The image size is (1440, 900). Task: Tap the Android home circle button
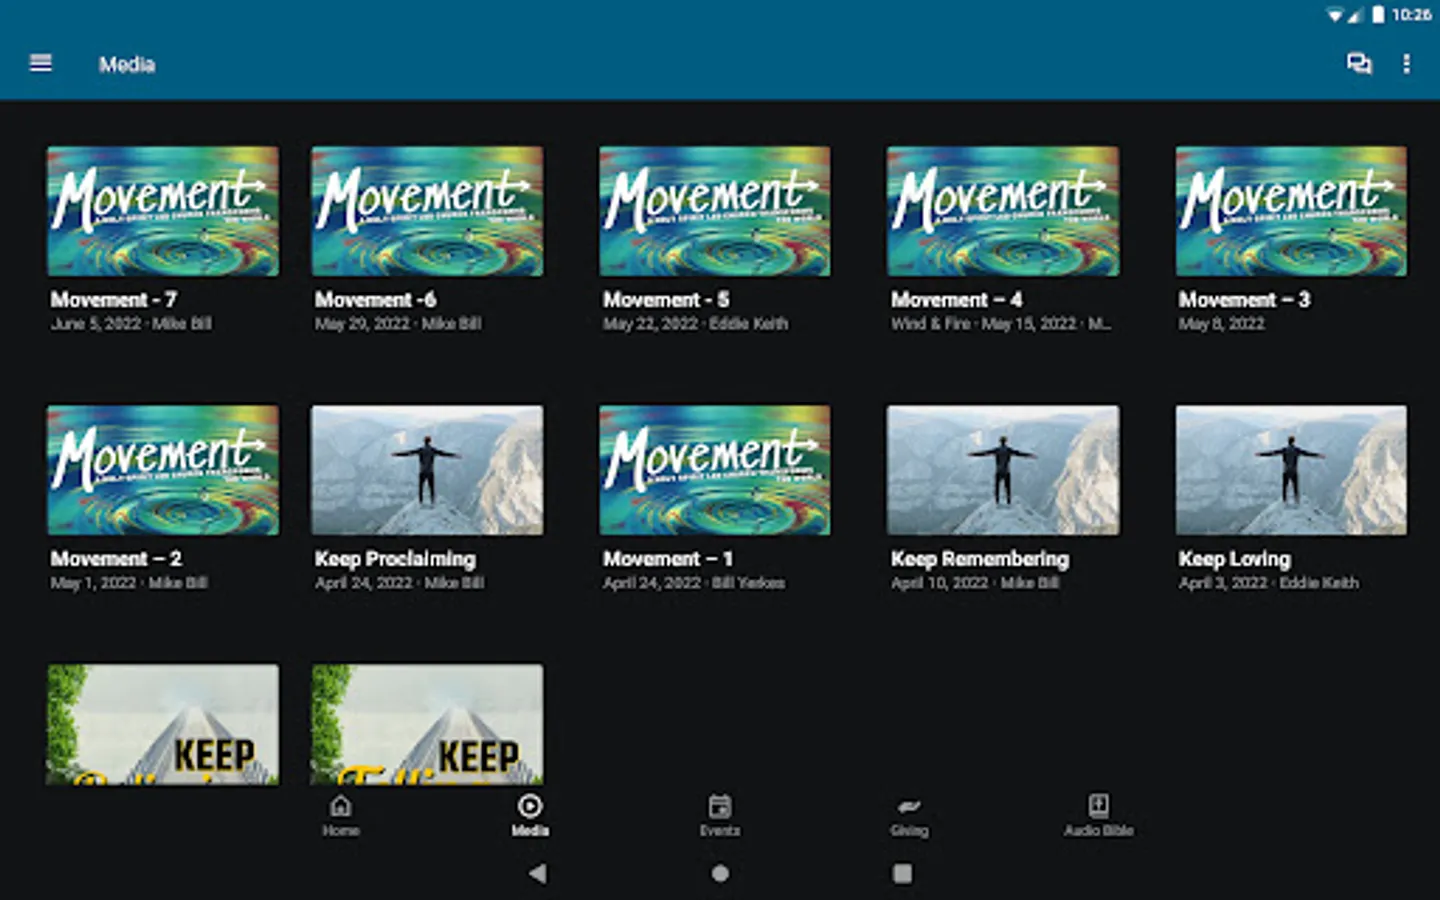(x=720, y=873)
